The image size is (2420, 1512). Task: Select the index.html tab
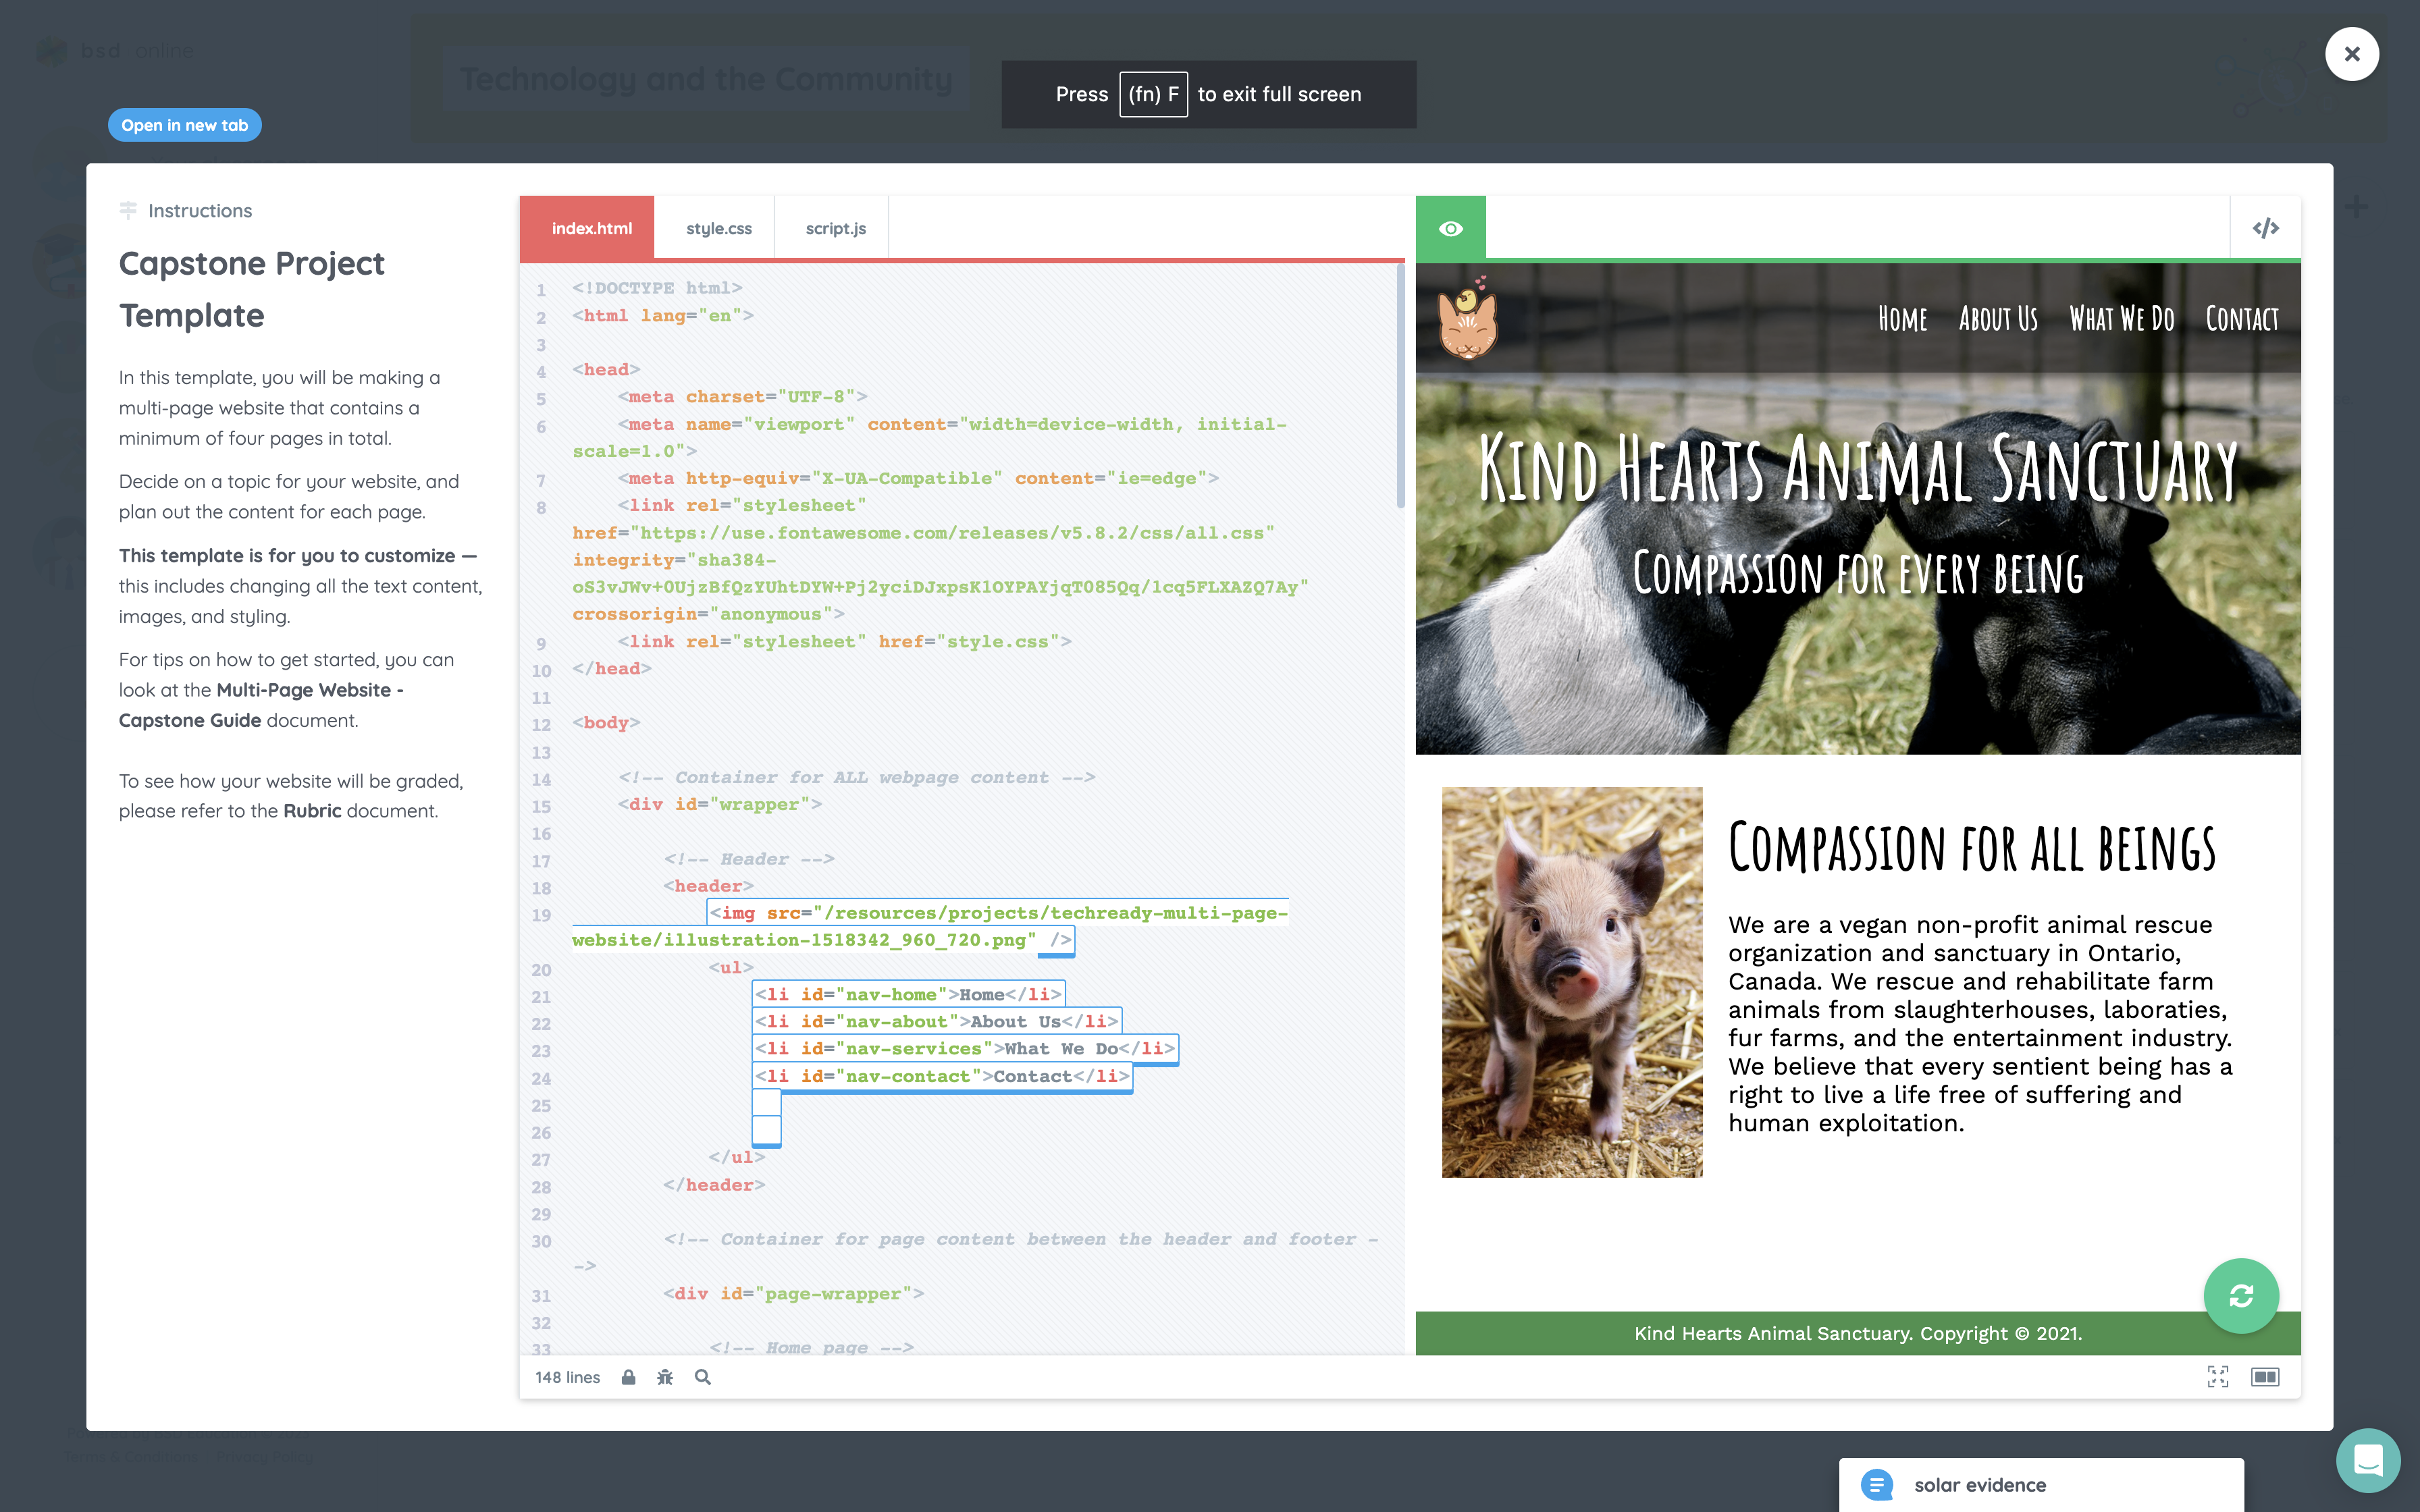click(x=591, y=228)
